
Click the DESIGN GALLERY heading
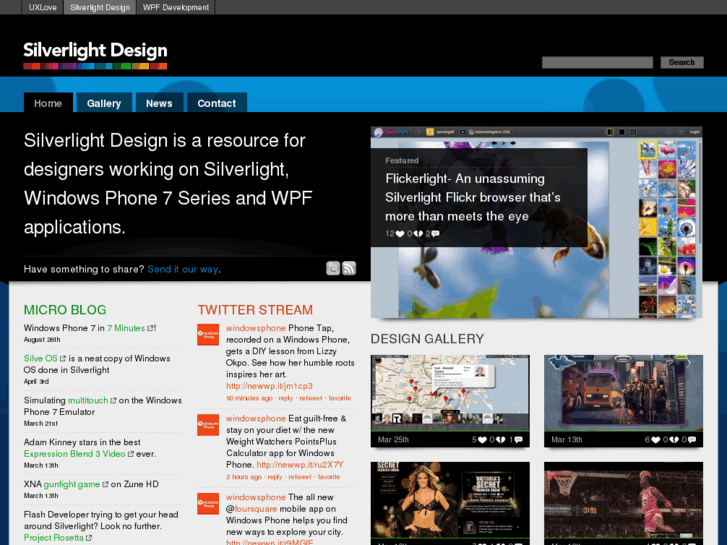(x=427, y=339)
